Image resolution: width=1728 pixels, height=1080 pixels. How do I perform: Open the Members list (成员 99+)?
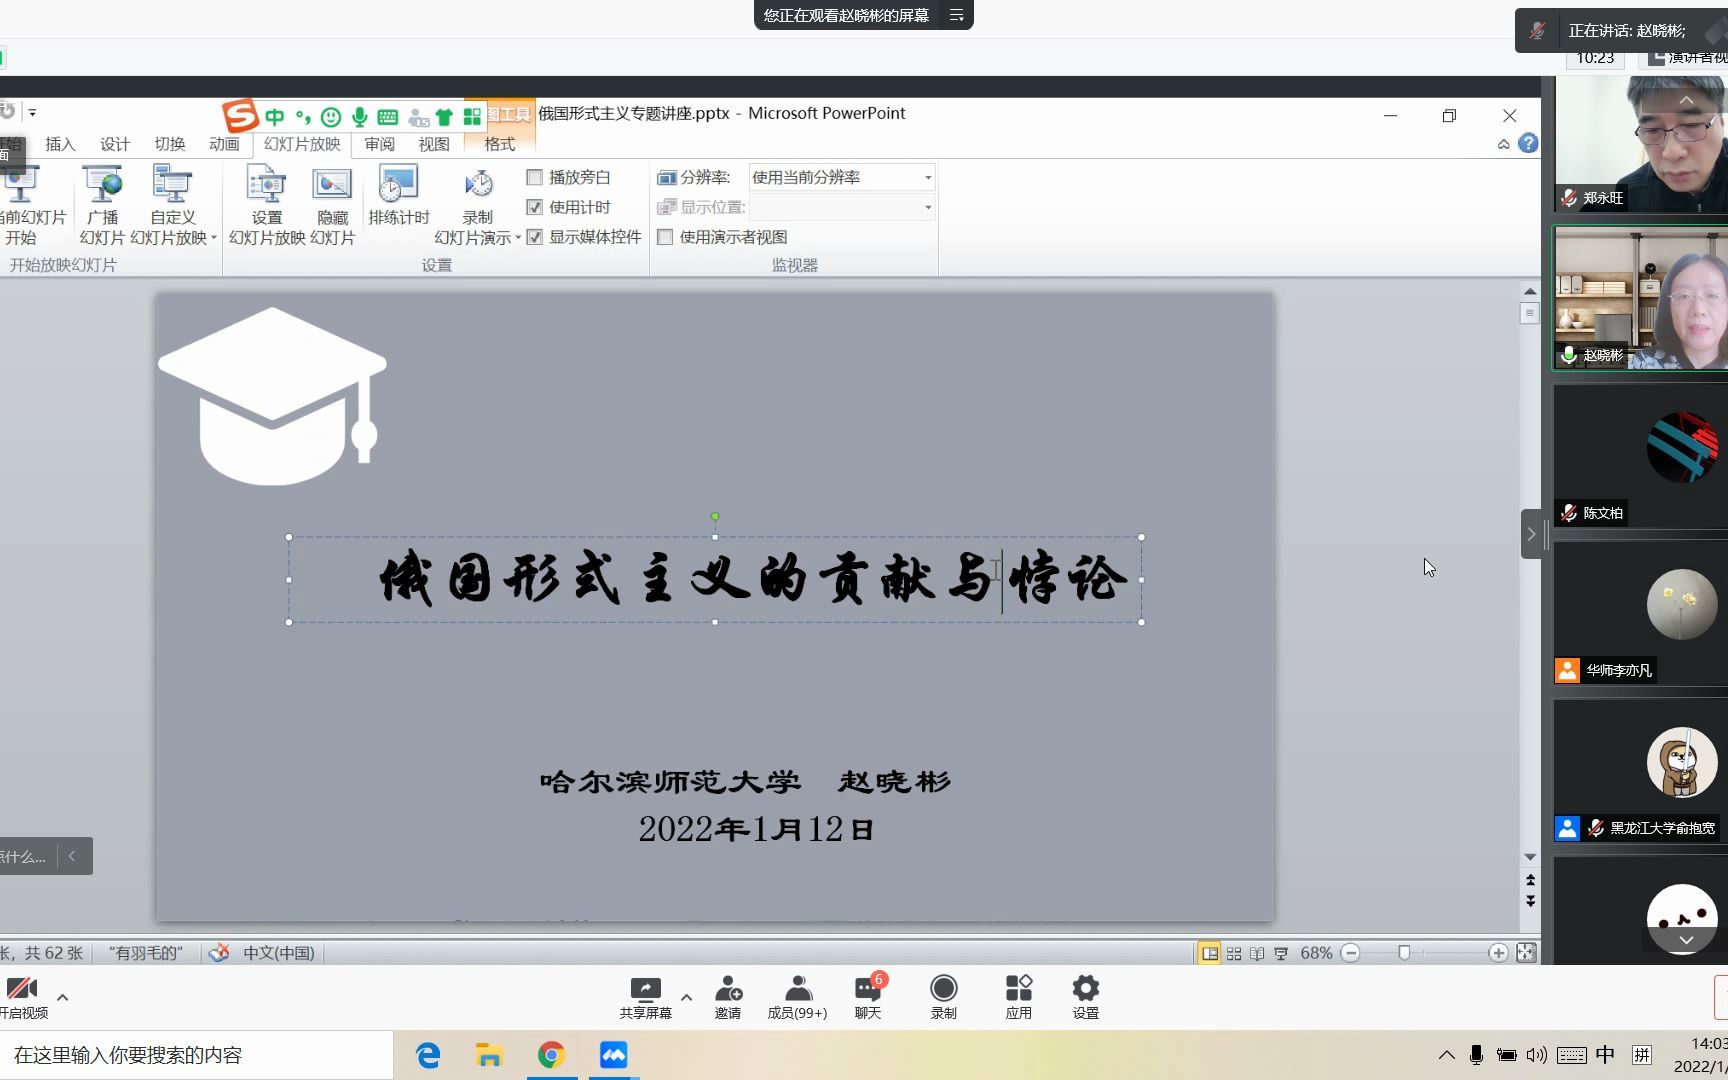click(797, 997)
